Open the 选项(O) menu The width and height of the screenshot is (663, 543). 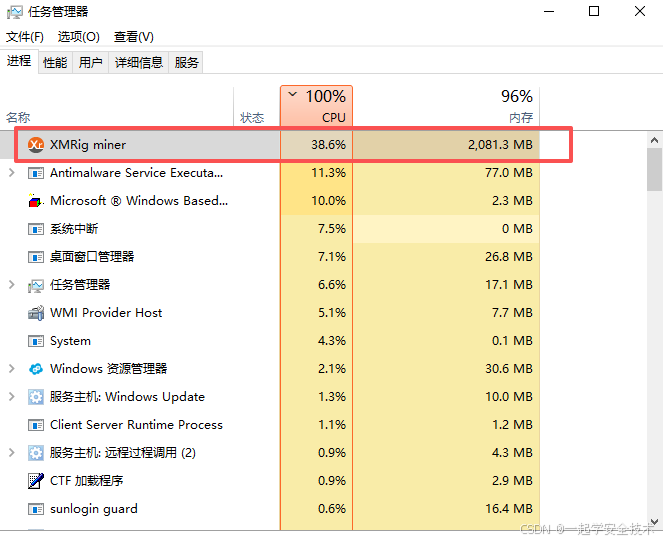pyautogui.click(x=79, y=37)
